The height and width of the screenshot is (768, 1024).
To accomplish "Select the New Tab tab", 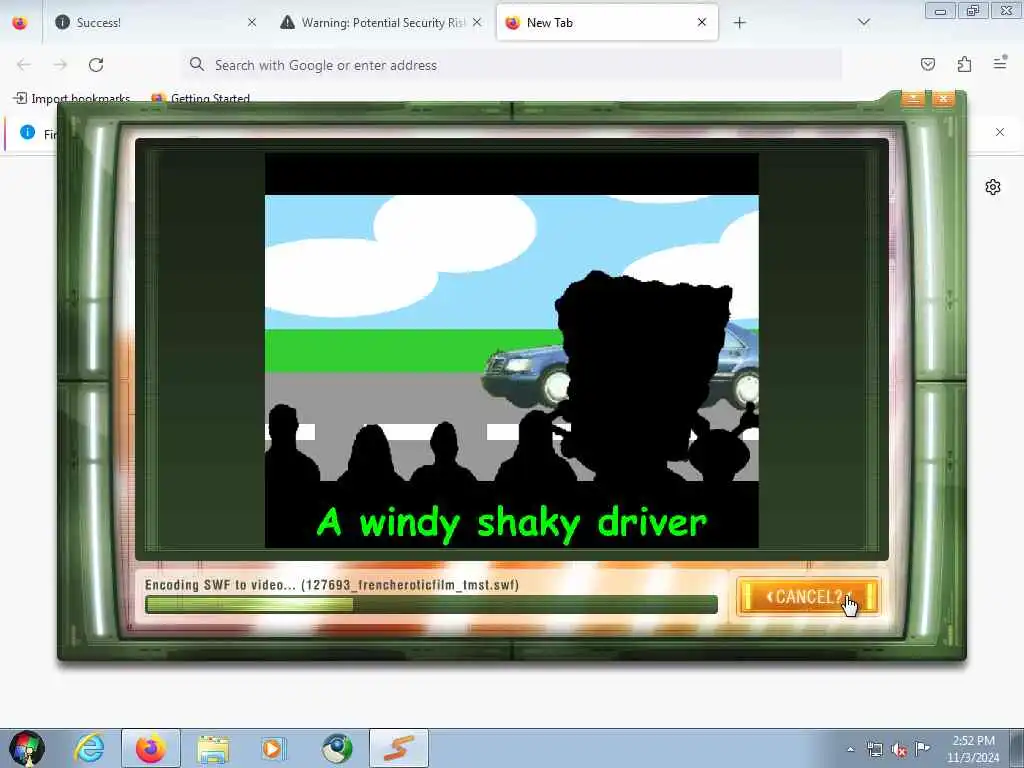I will tap(607, 22).
